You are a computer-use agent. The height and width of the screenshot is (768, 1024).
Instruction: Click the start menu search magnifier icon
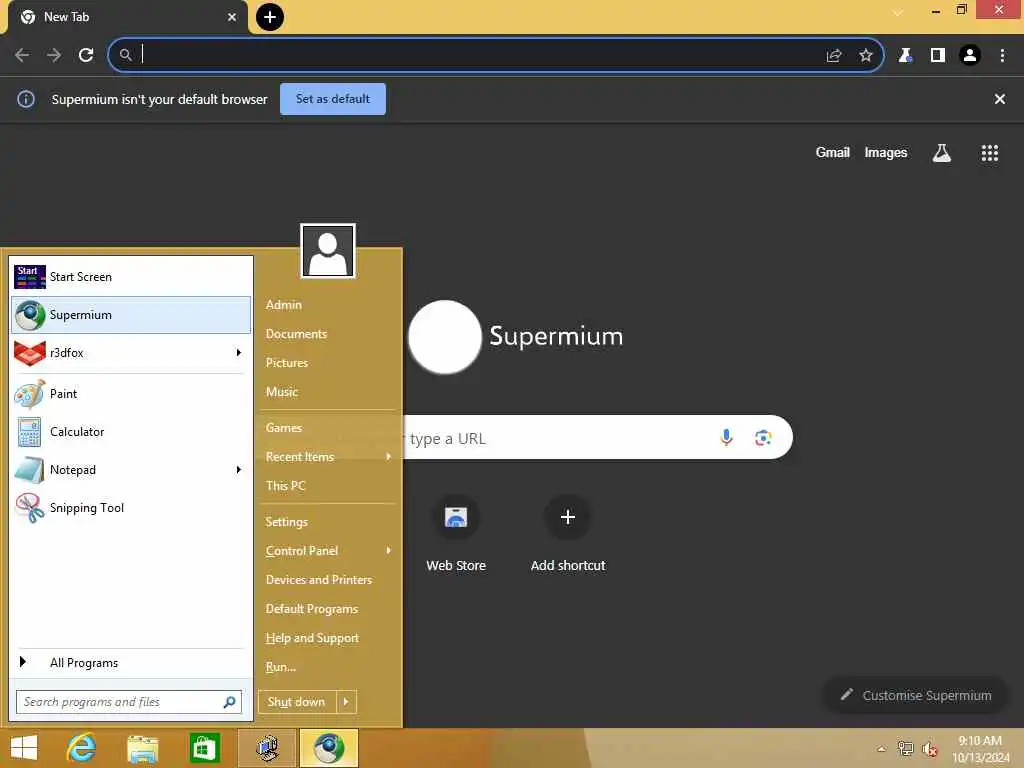click(x=229, y=702)
